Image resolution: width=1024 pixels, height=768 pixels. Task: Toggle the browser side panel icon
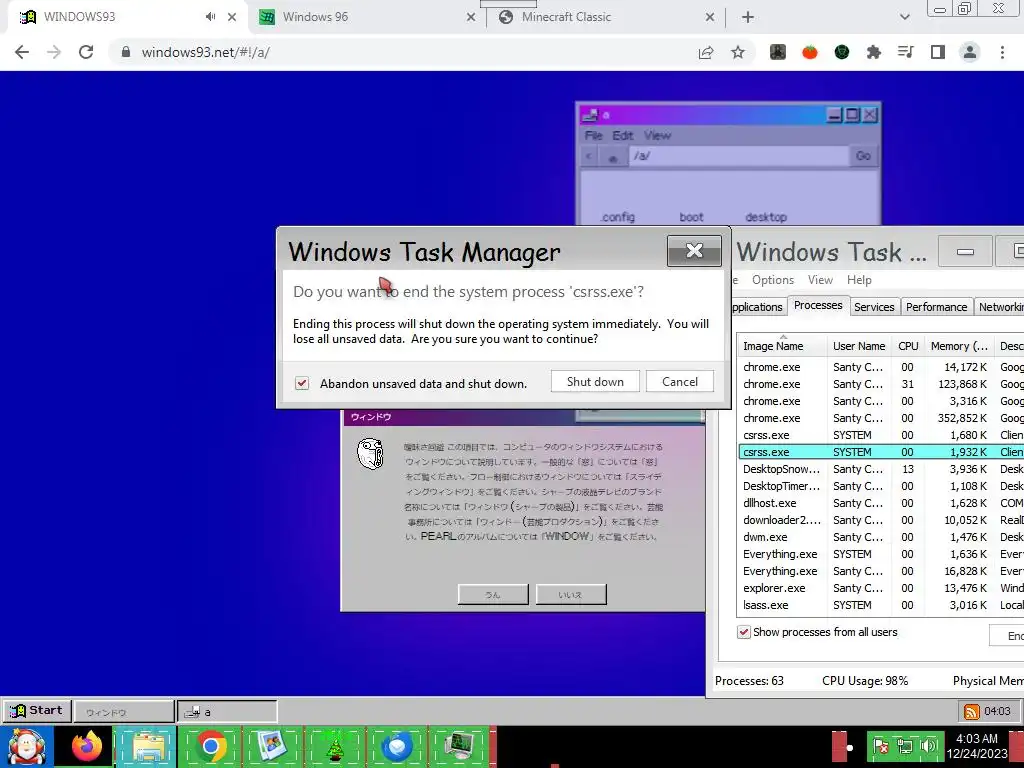[x=938, y=52]
